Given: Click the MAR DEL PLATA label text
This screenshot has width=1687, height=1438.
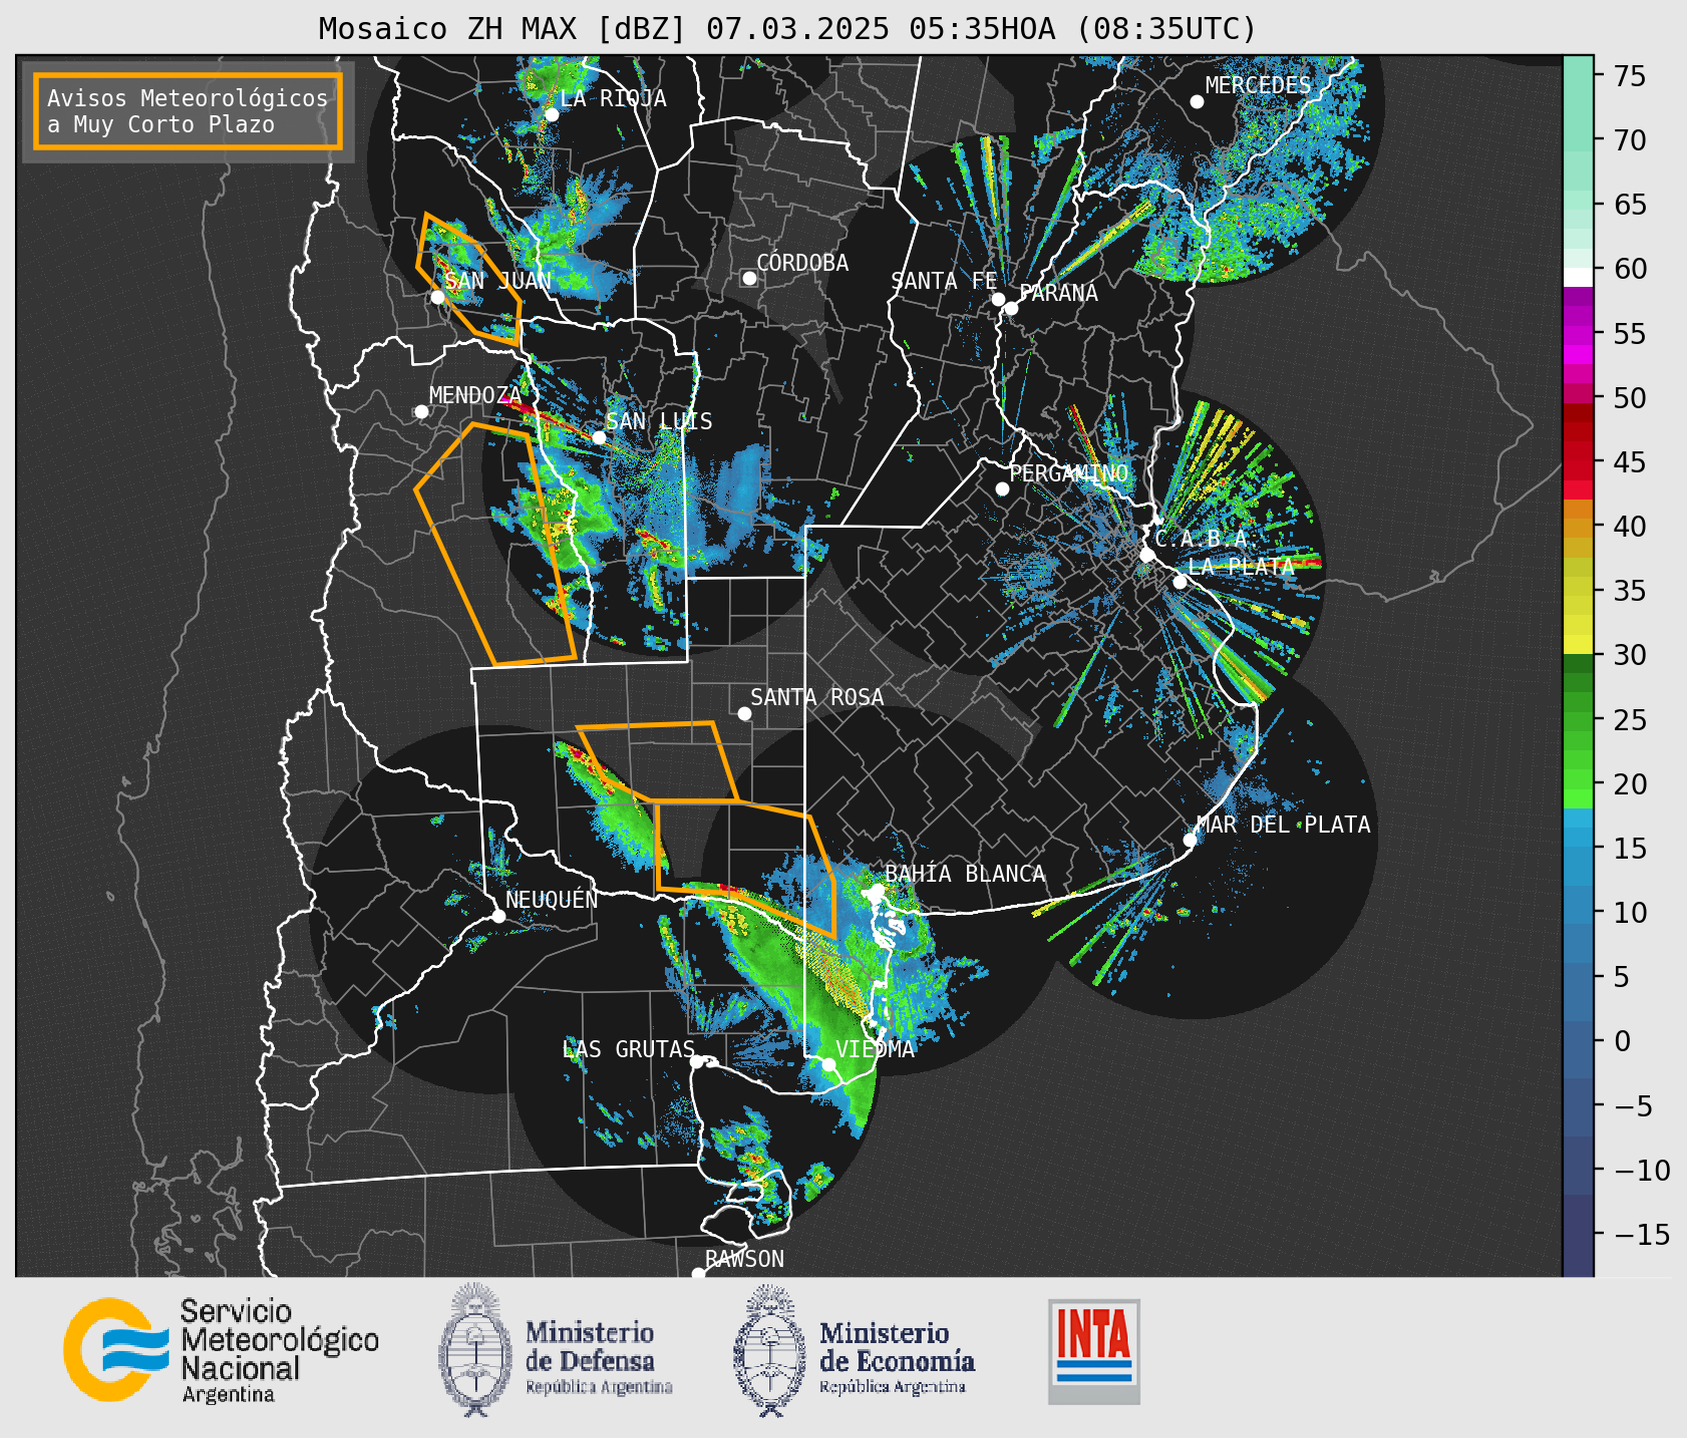Looking at the screenshot, I should [x=1284, y=824].
